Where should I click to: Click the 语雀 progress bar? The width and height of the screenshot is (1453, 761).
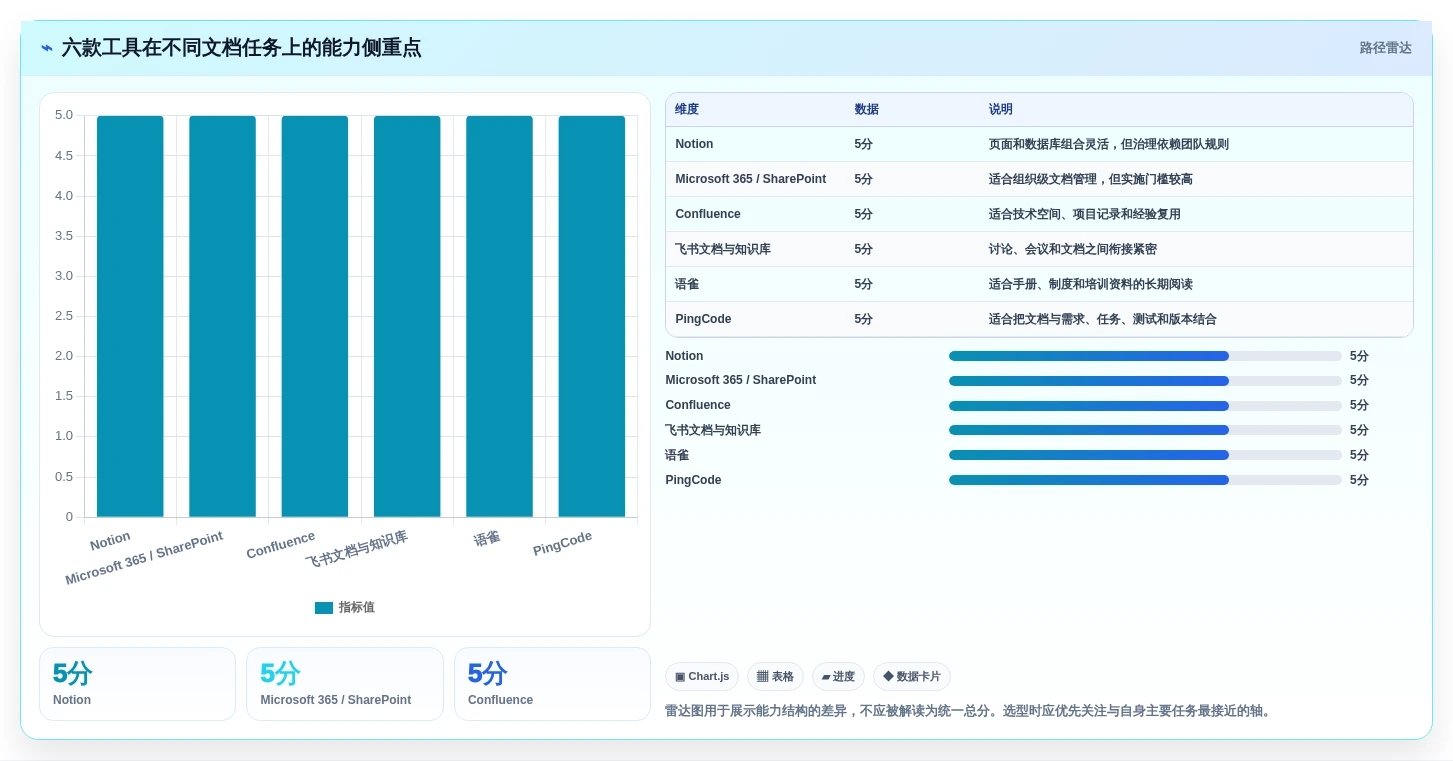1145,455
